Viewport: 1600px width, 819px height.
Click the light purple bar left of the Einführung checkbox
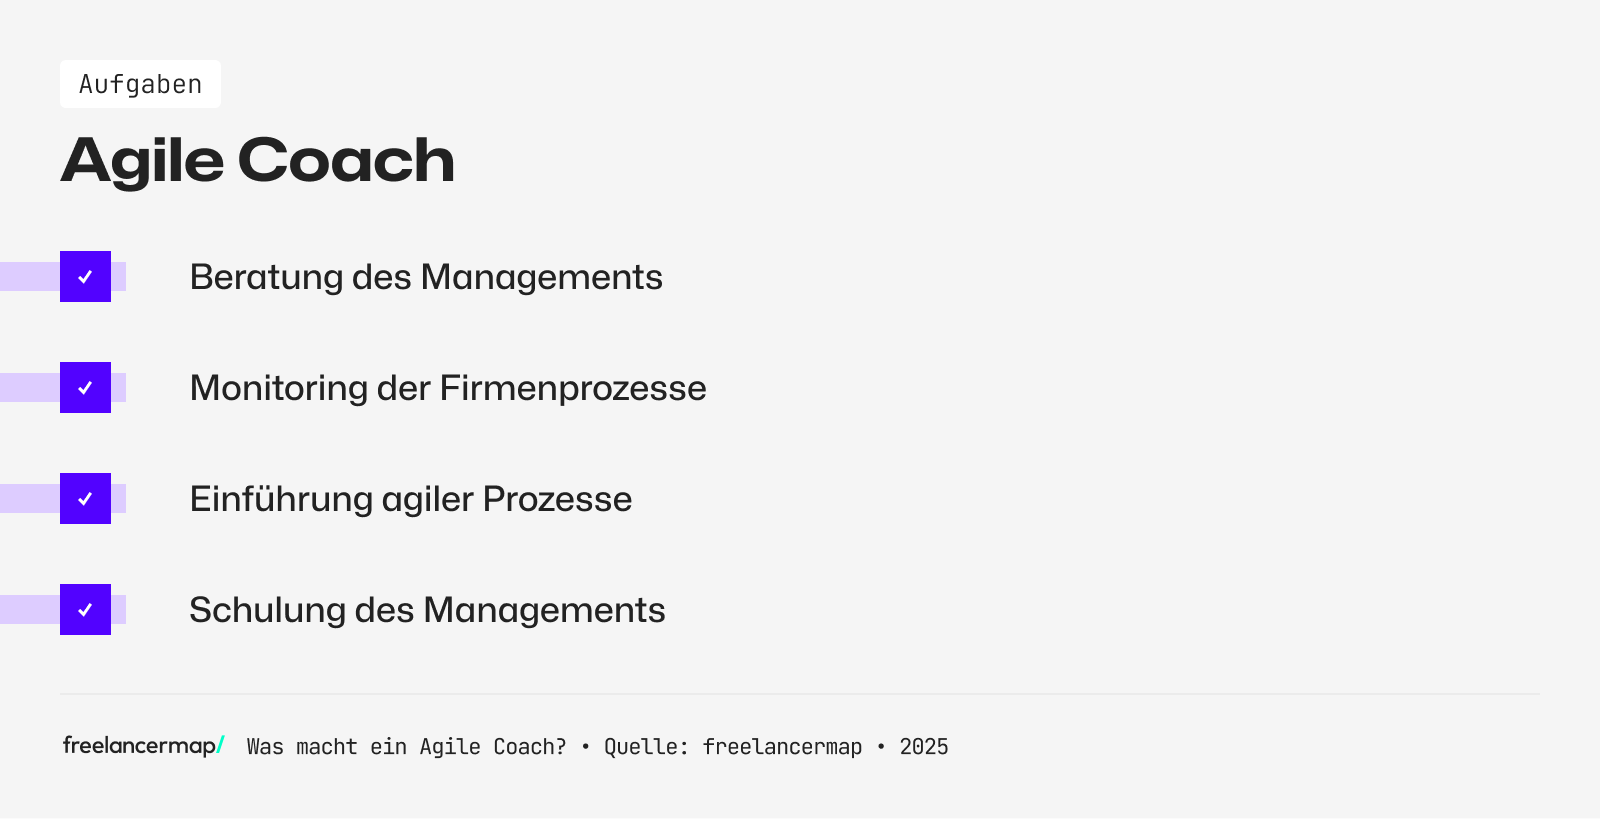tap(29, 499)
